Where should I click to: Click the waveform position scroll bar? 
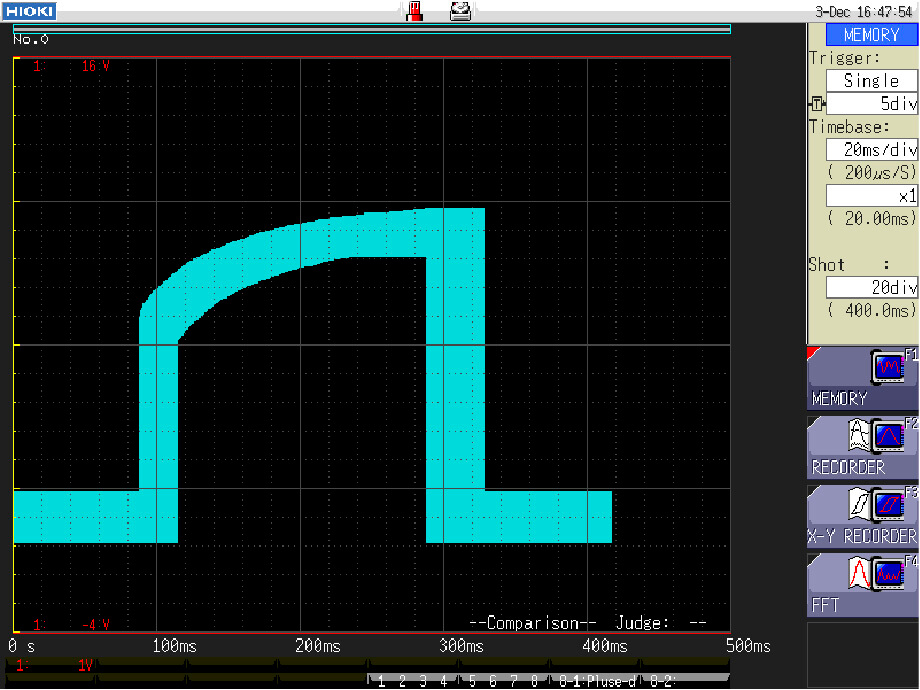click(x=371, y=29)
